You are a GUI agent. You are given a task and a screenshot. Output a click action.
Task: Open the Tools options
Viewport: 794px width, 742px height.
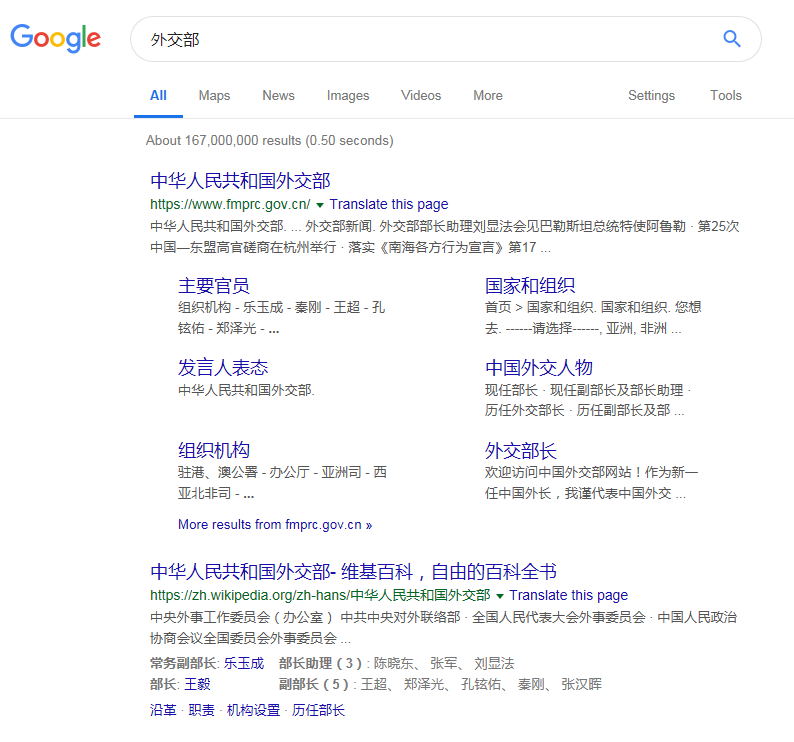click(726, 96)
